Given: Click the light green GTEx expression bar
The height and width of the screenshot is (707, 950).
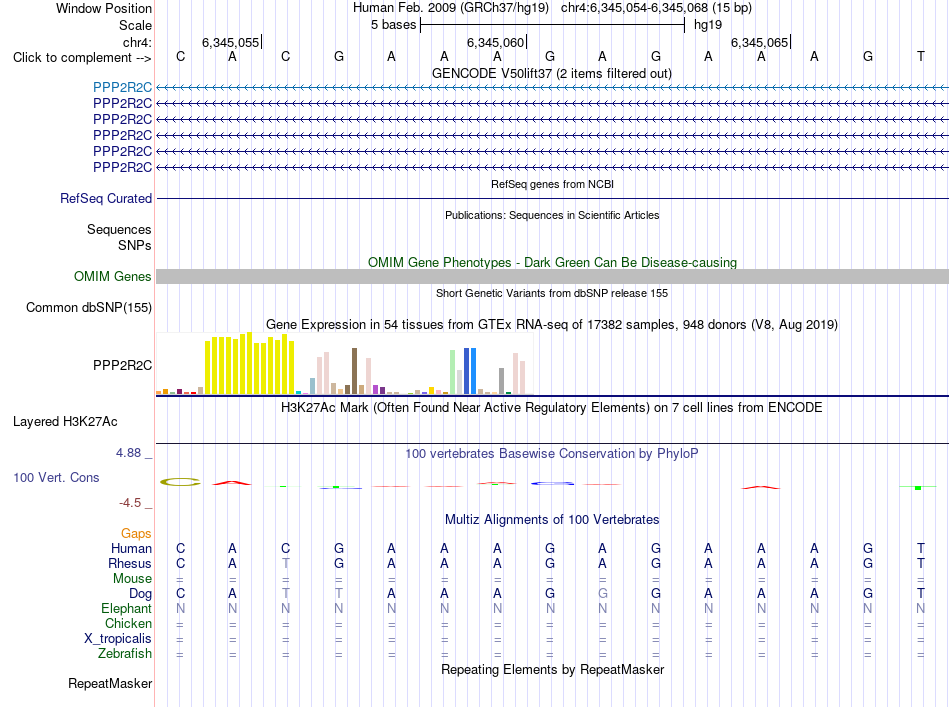Looking at the screenshot, I should [452, 372].
